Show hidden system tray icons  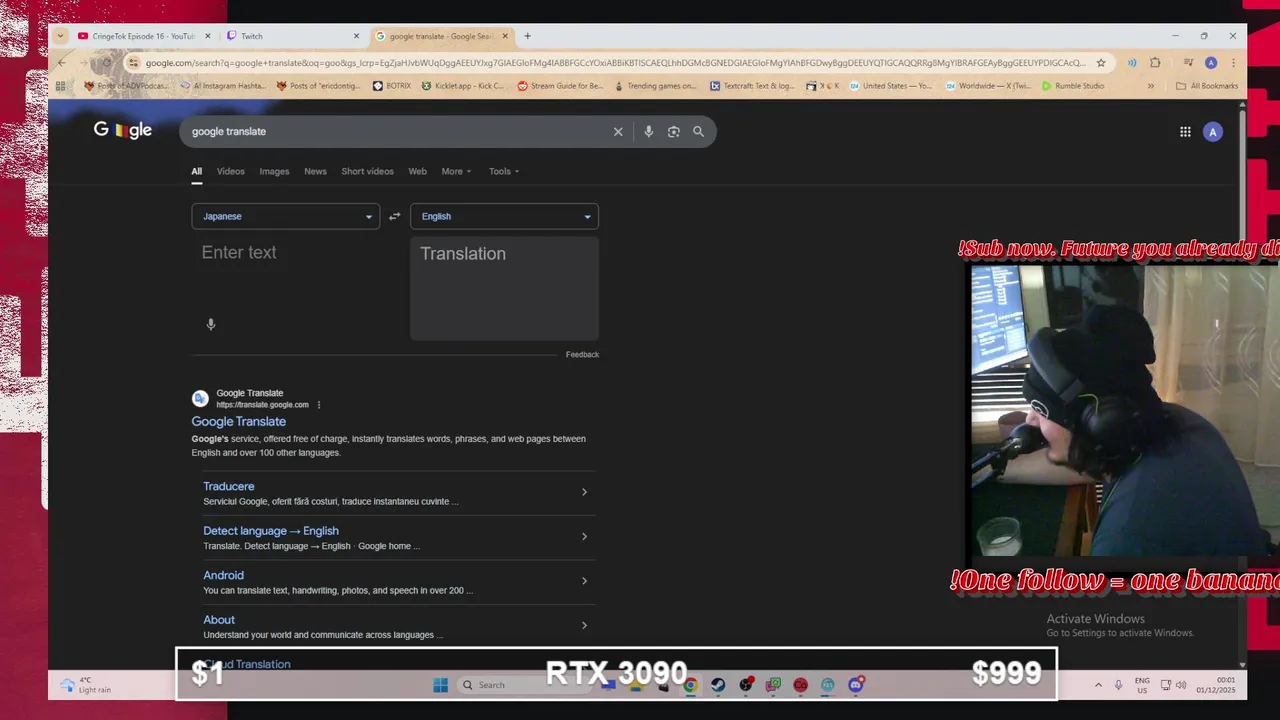(1098, 685)
